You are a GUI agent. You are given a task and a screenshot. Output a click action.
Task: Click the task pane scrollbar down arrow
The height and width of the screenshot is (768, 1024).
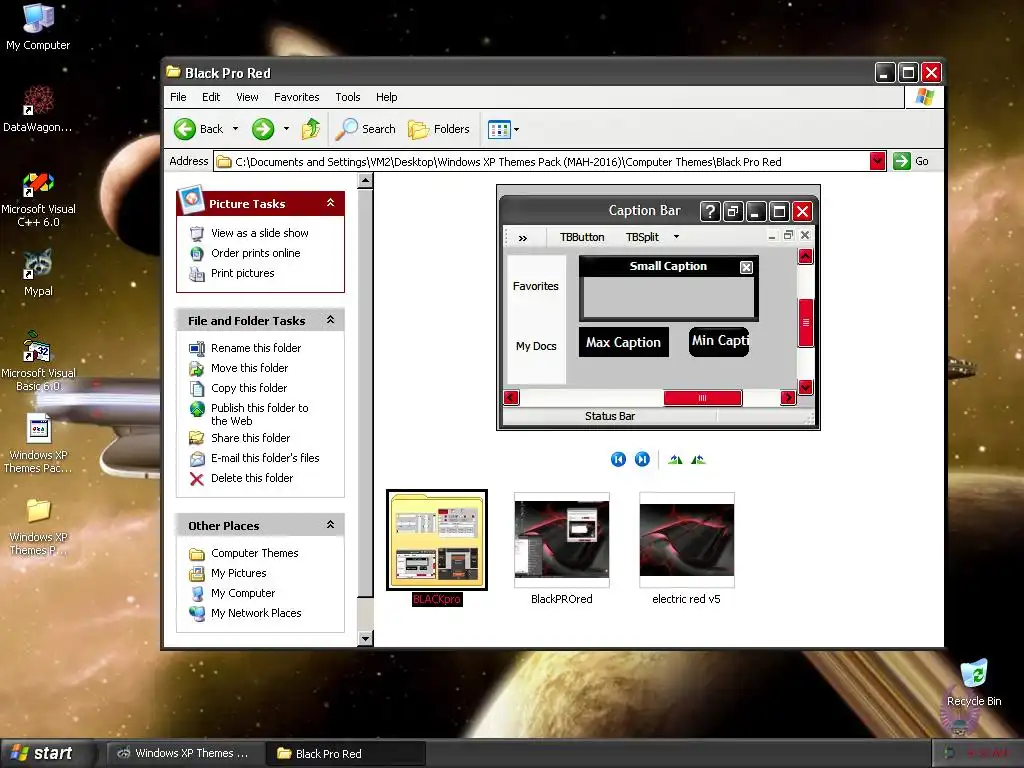tap(365, 639)
